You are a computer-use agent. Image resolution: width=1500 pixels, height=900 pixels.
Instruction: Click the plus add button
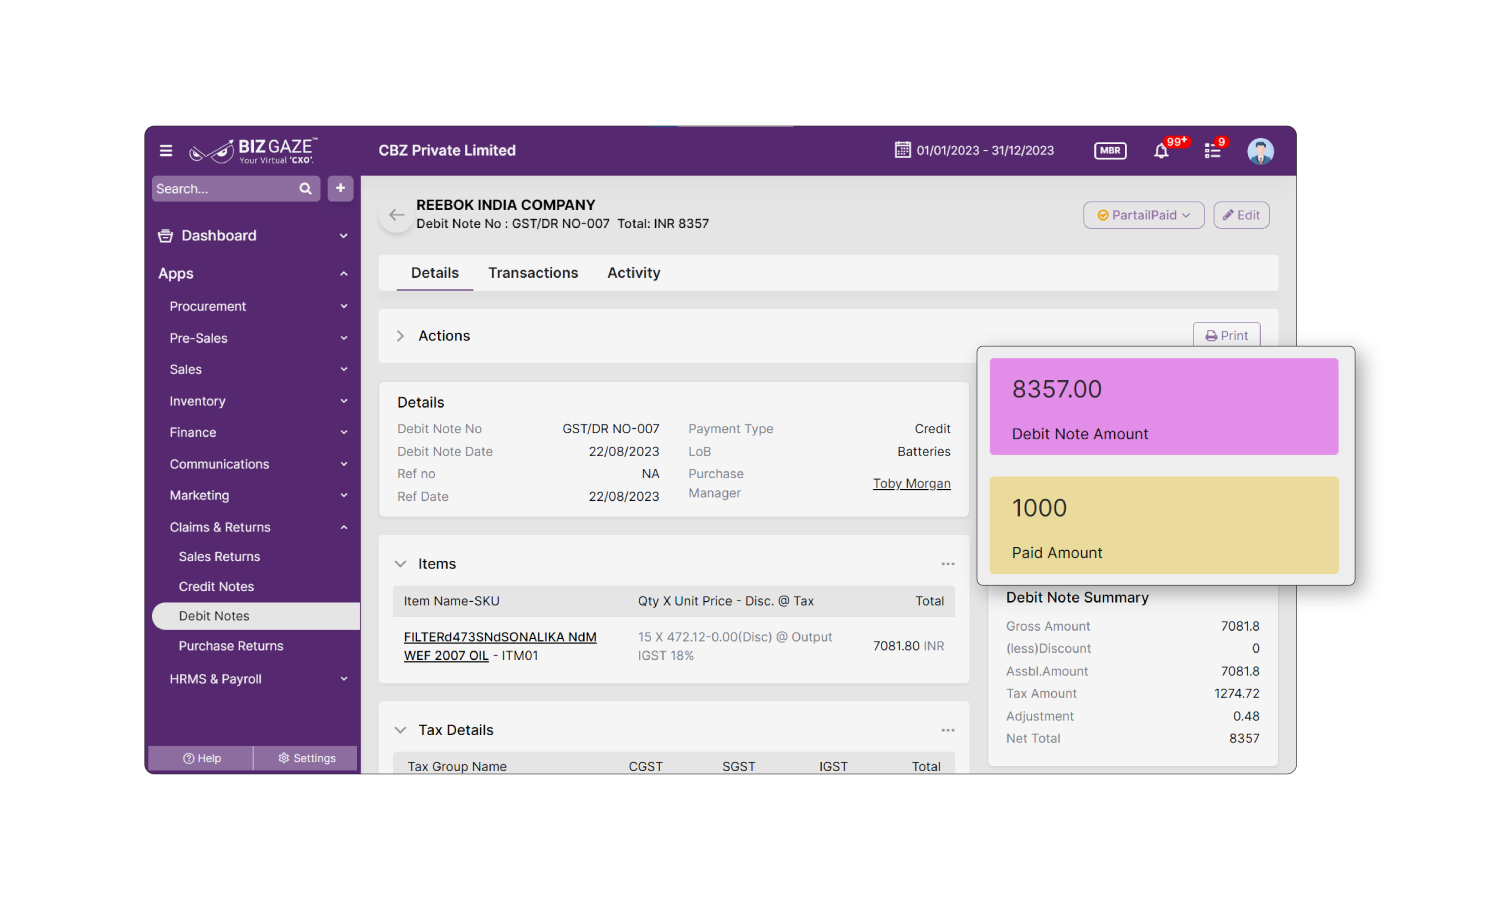[x=340, y=188]
